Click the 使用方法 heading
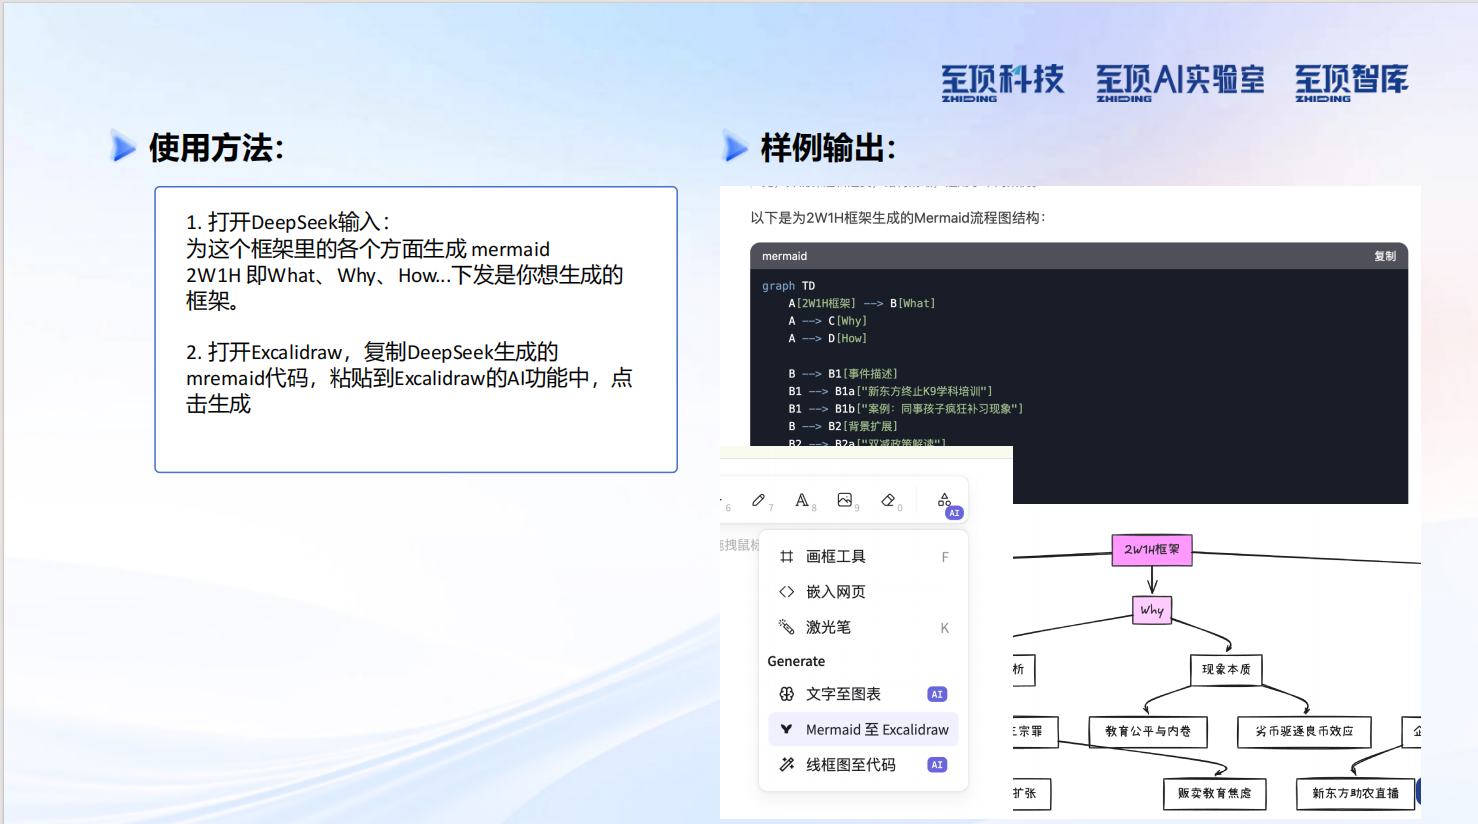Viewport: 1478px width, 824px height. click(x=216, y=148)
